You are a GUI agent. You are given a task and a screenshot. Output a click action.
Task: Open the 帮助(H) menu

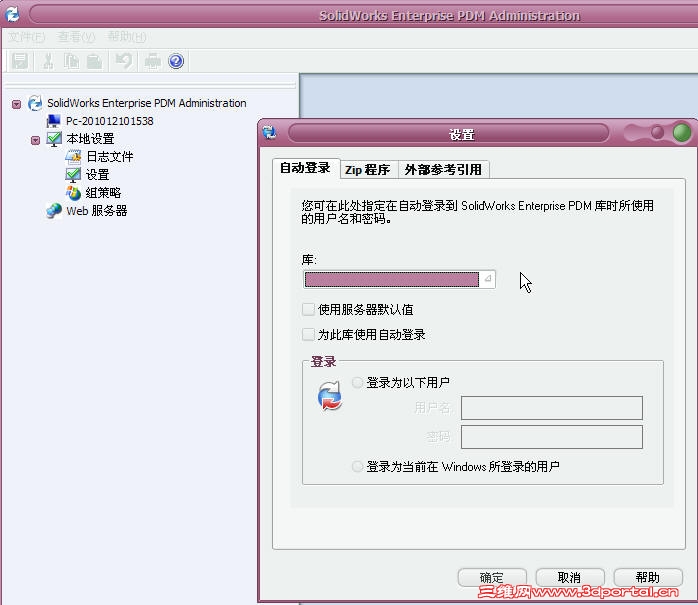127,37
